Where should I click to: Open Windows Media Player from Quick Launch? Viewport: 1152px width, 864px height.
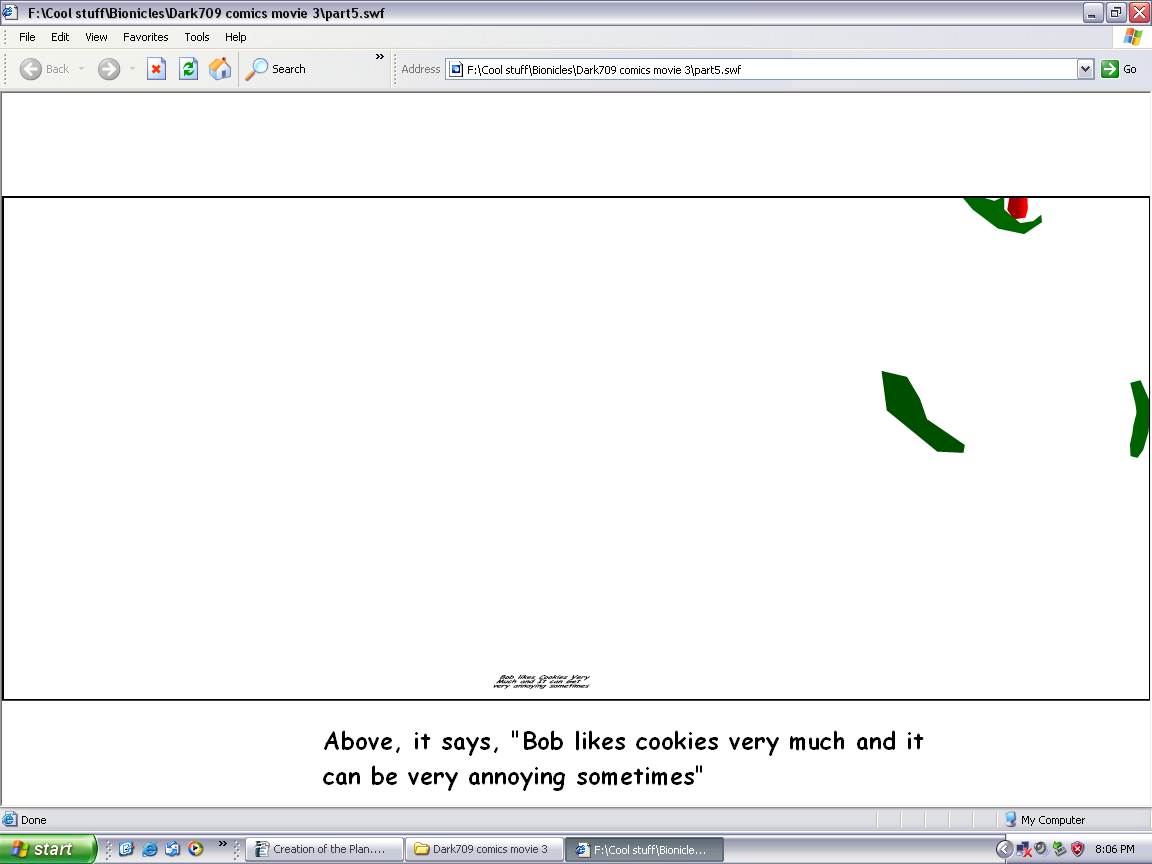[195, 849]
